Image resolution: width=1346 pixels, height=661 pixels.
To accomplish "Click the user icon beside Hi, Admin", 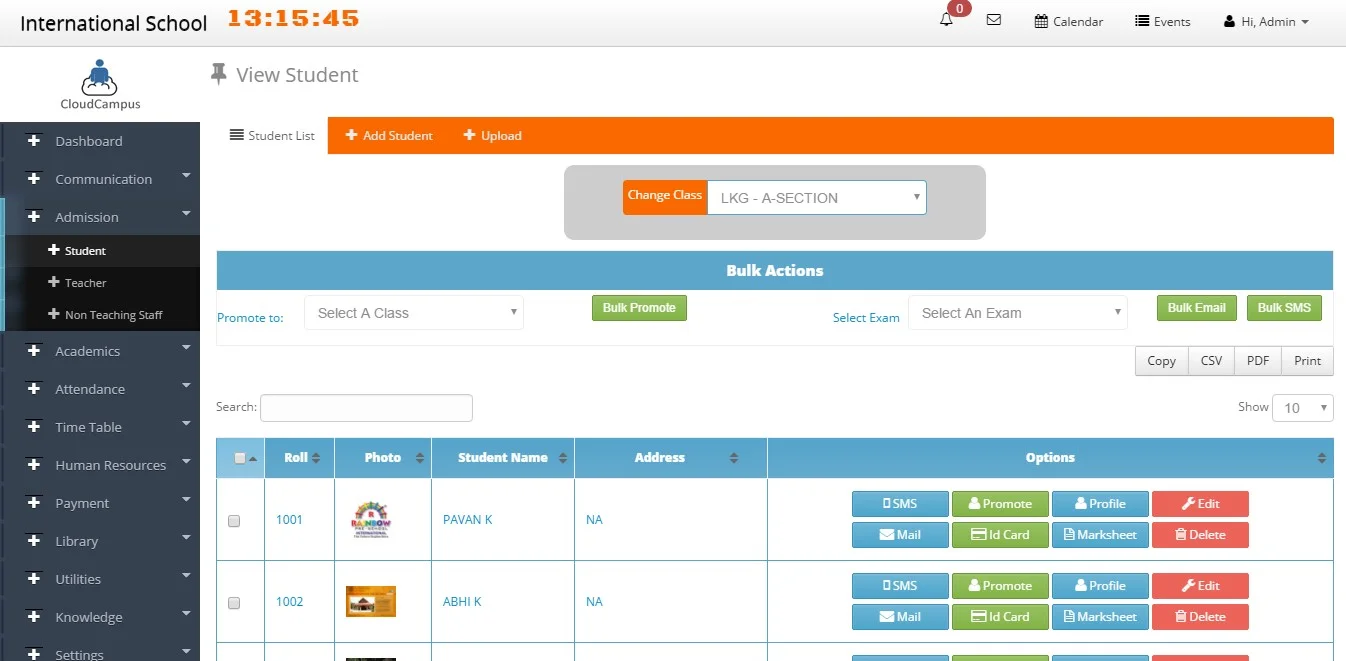I will point(1229,21).
